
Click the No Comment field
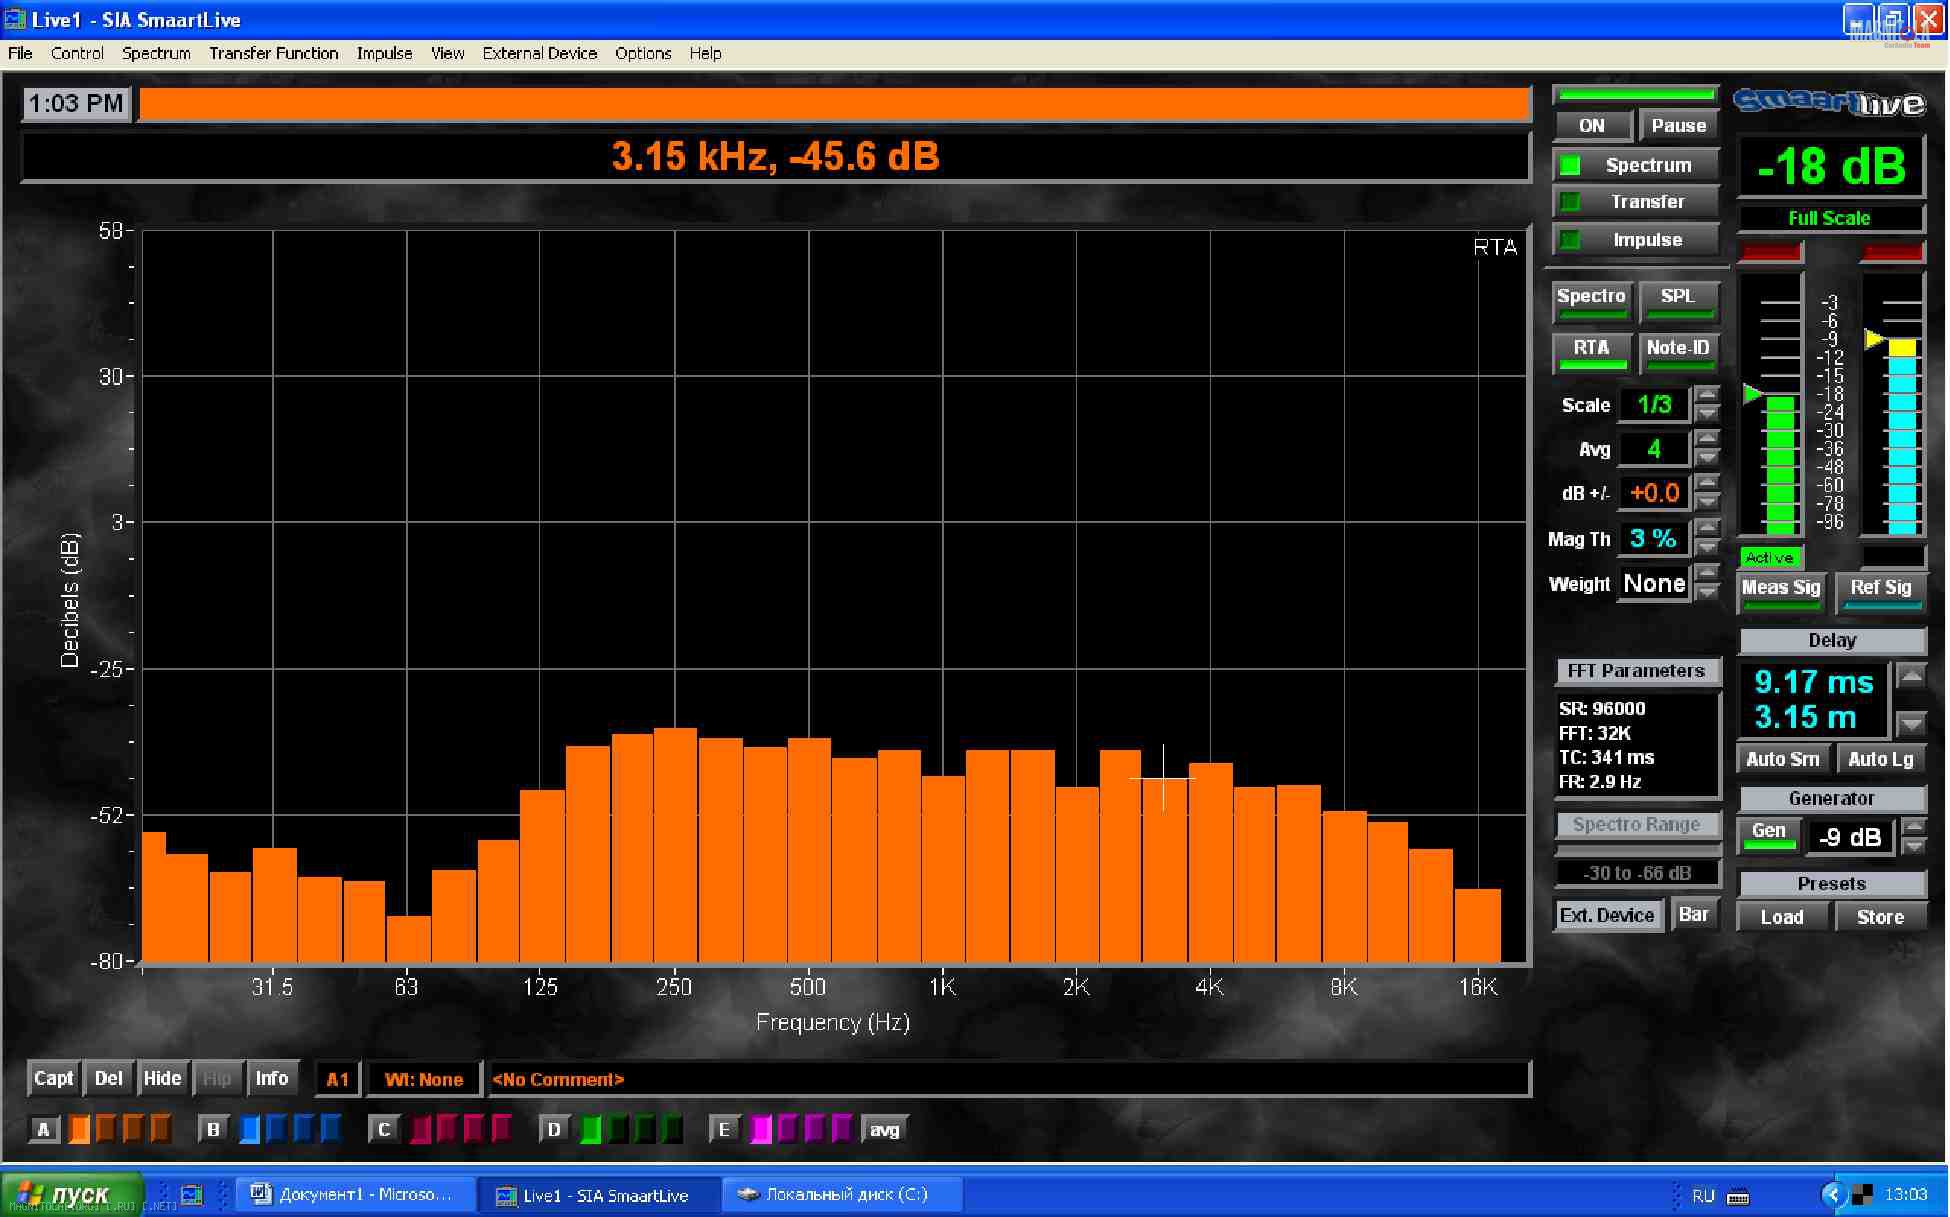(1008, 1080)
